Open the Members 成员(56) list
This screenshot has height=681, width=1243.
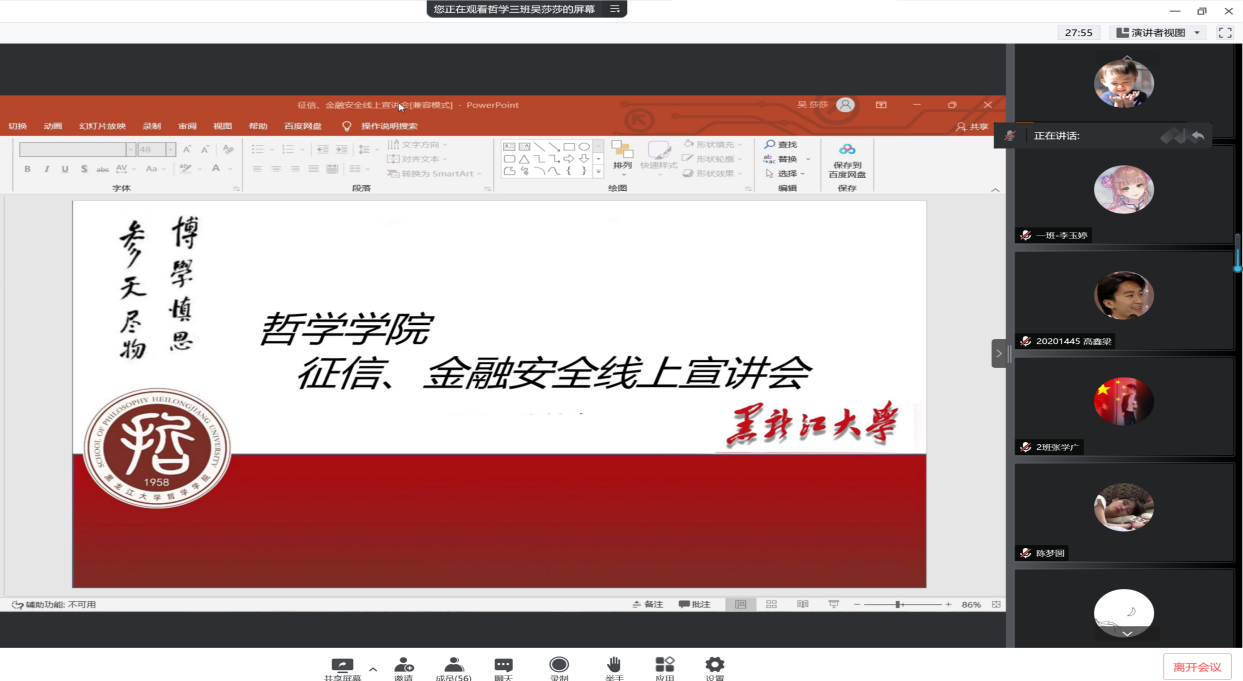tap(453, 666)
